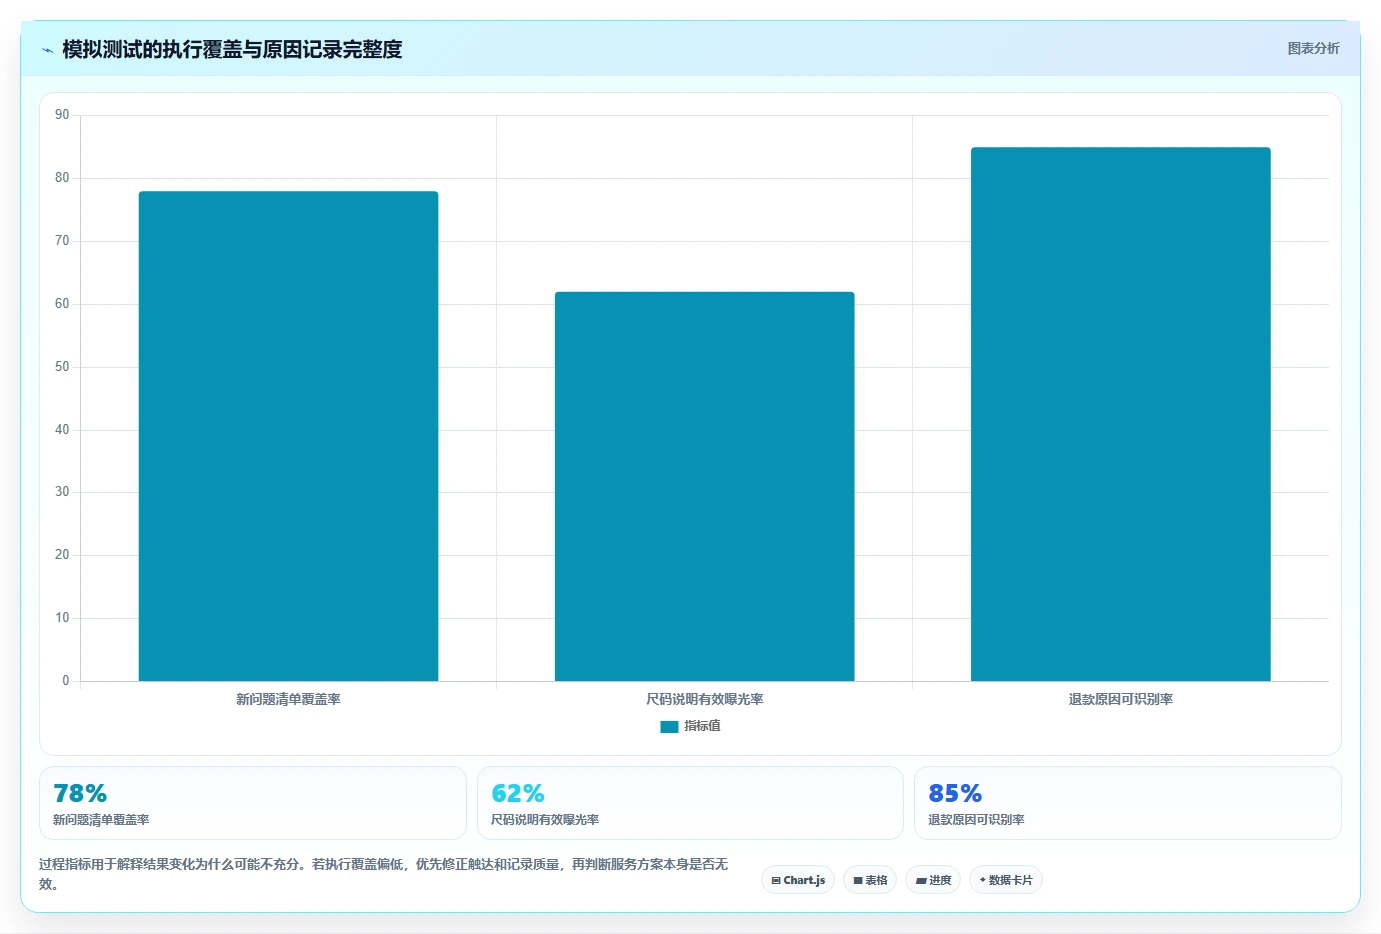Image resolution: width=1381 pixels, height=934 pixels.
Task: Click the 新问题清单覆盖率 x-axis label
Action: [x=288, y=699]
